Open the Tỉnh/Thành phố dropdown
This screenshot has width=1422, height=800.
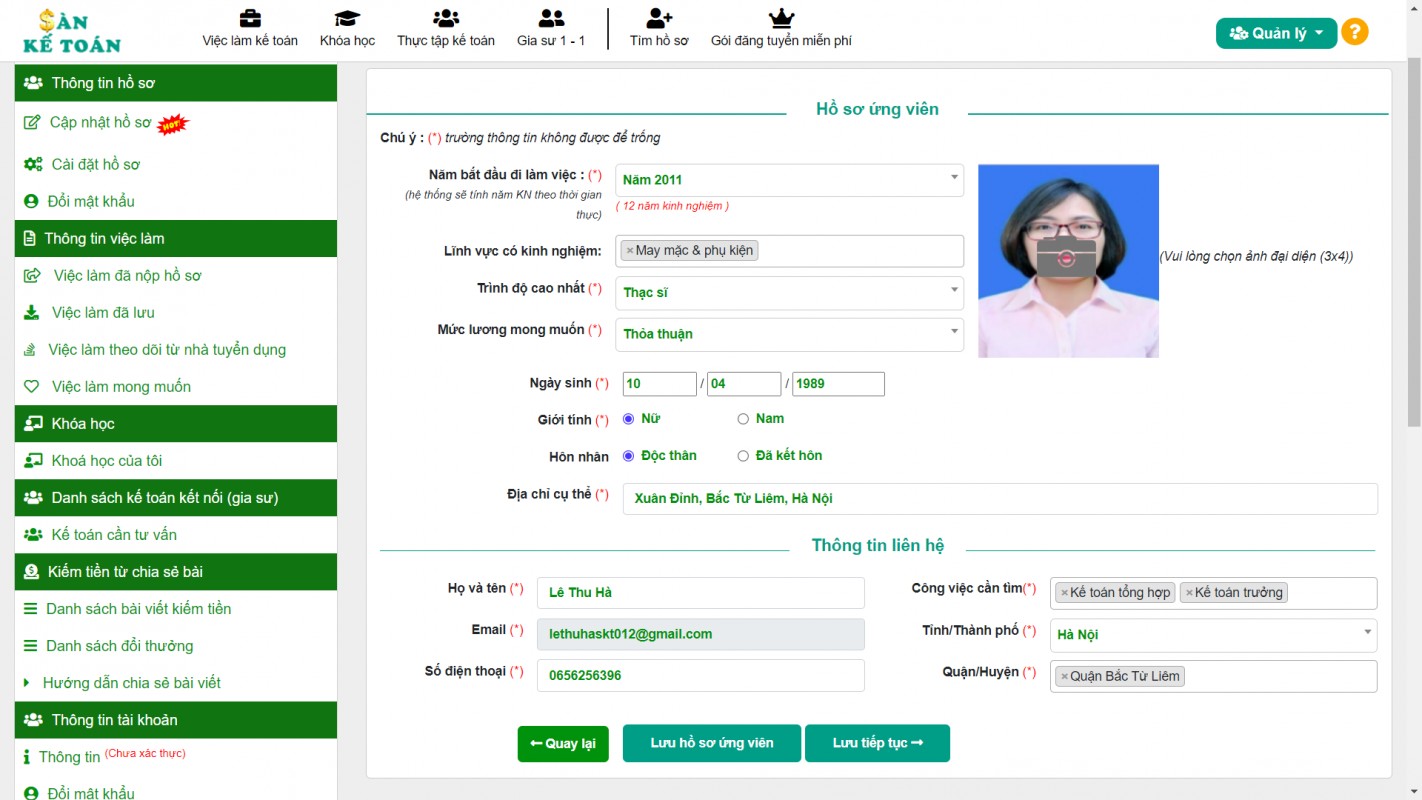(x=1213, y=635)
